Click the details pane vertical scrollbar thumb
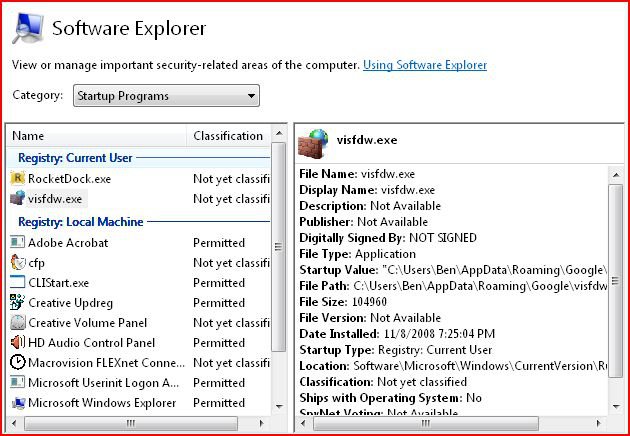Viewport: 630px width, 436px height. 616,280
